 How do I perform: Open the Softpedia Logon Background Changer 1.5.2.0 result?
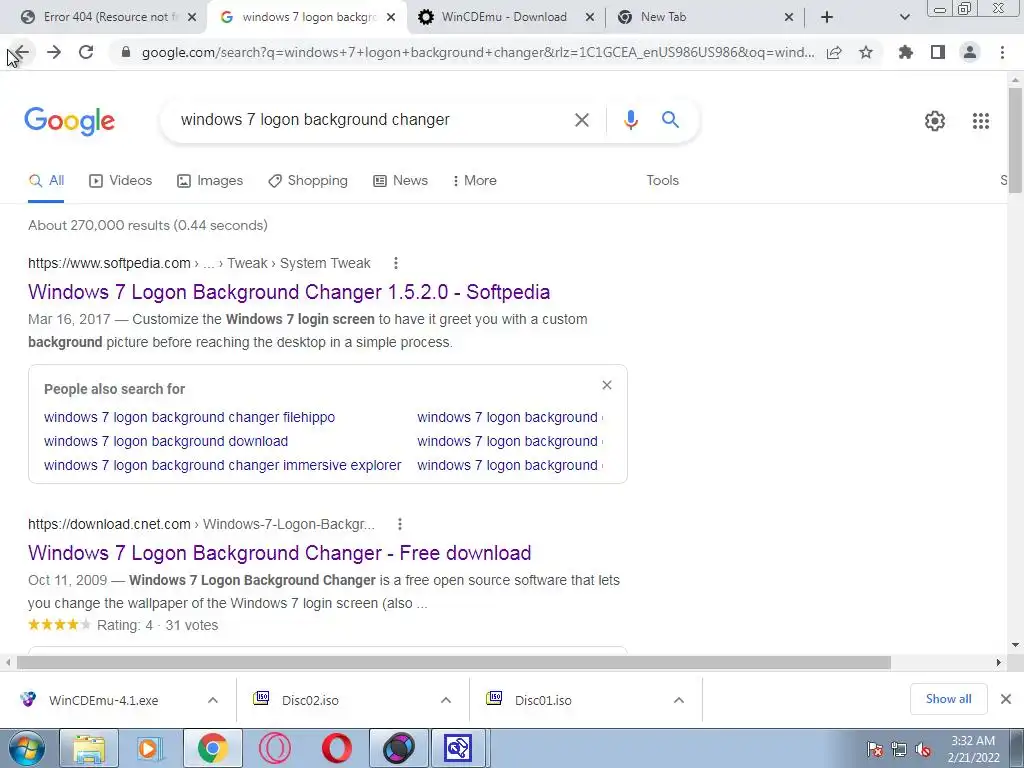click(x=289, y=292)
